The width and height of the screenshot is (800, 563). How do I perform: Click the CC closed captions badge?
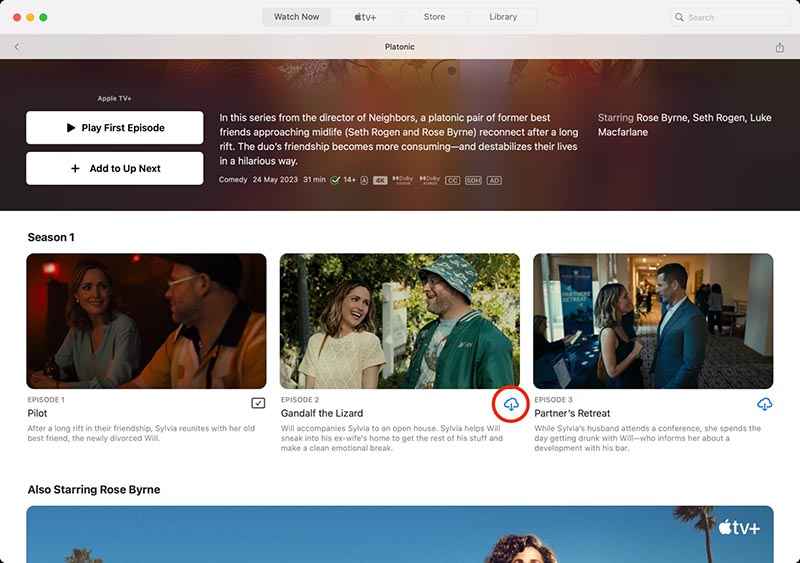[452, 180]
